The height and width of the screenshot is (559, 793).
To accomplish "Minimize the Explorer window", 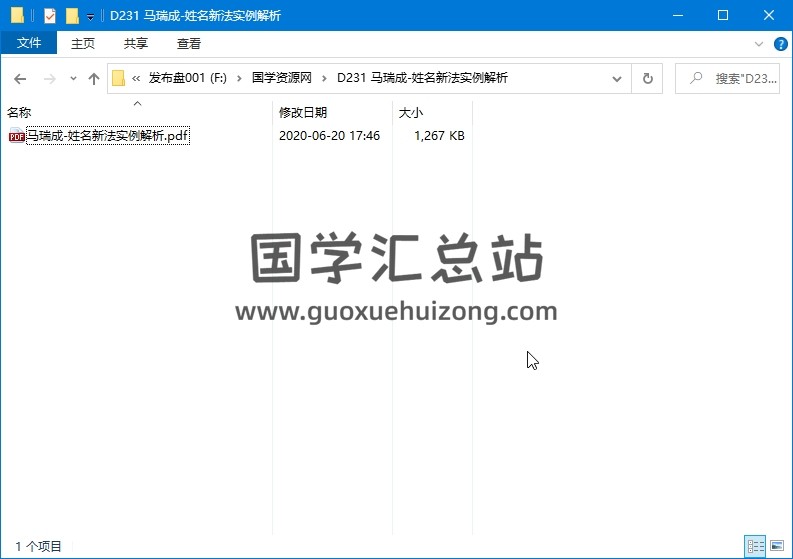I will point(678,15).
